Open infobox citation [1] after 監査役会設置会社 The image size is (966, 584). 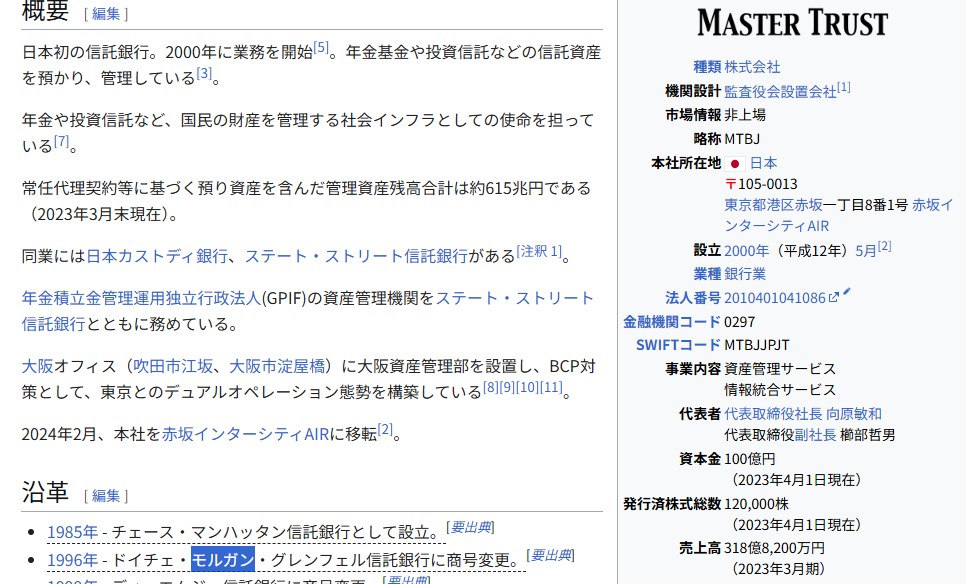pyautogui.click(x=843, y=87)
